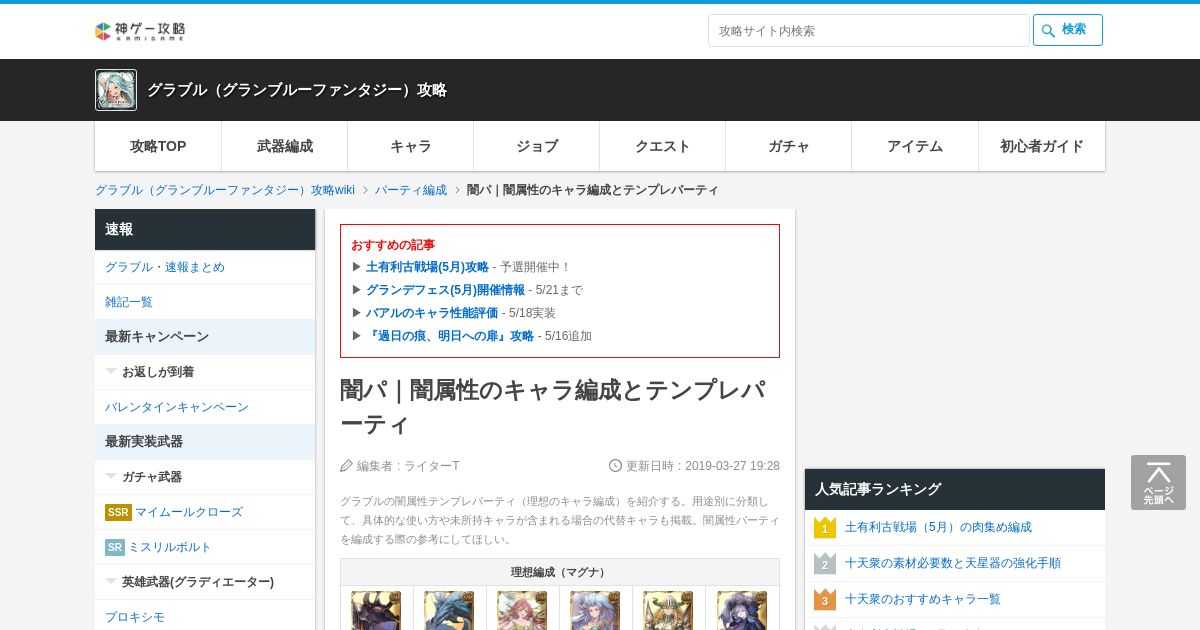Screen dimensions: 1200x630
Task: Open 土有利古戦場(5月)攻略 recommended article
Action: coord(427,267)
